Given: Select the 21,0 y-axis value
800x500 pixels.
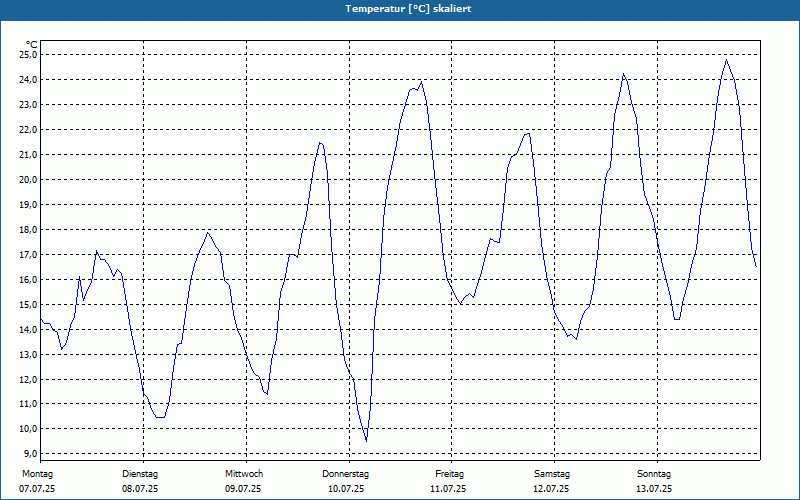Looking at the screenshot, I should click(28, 155).
